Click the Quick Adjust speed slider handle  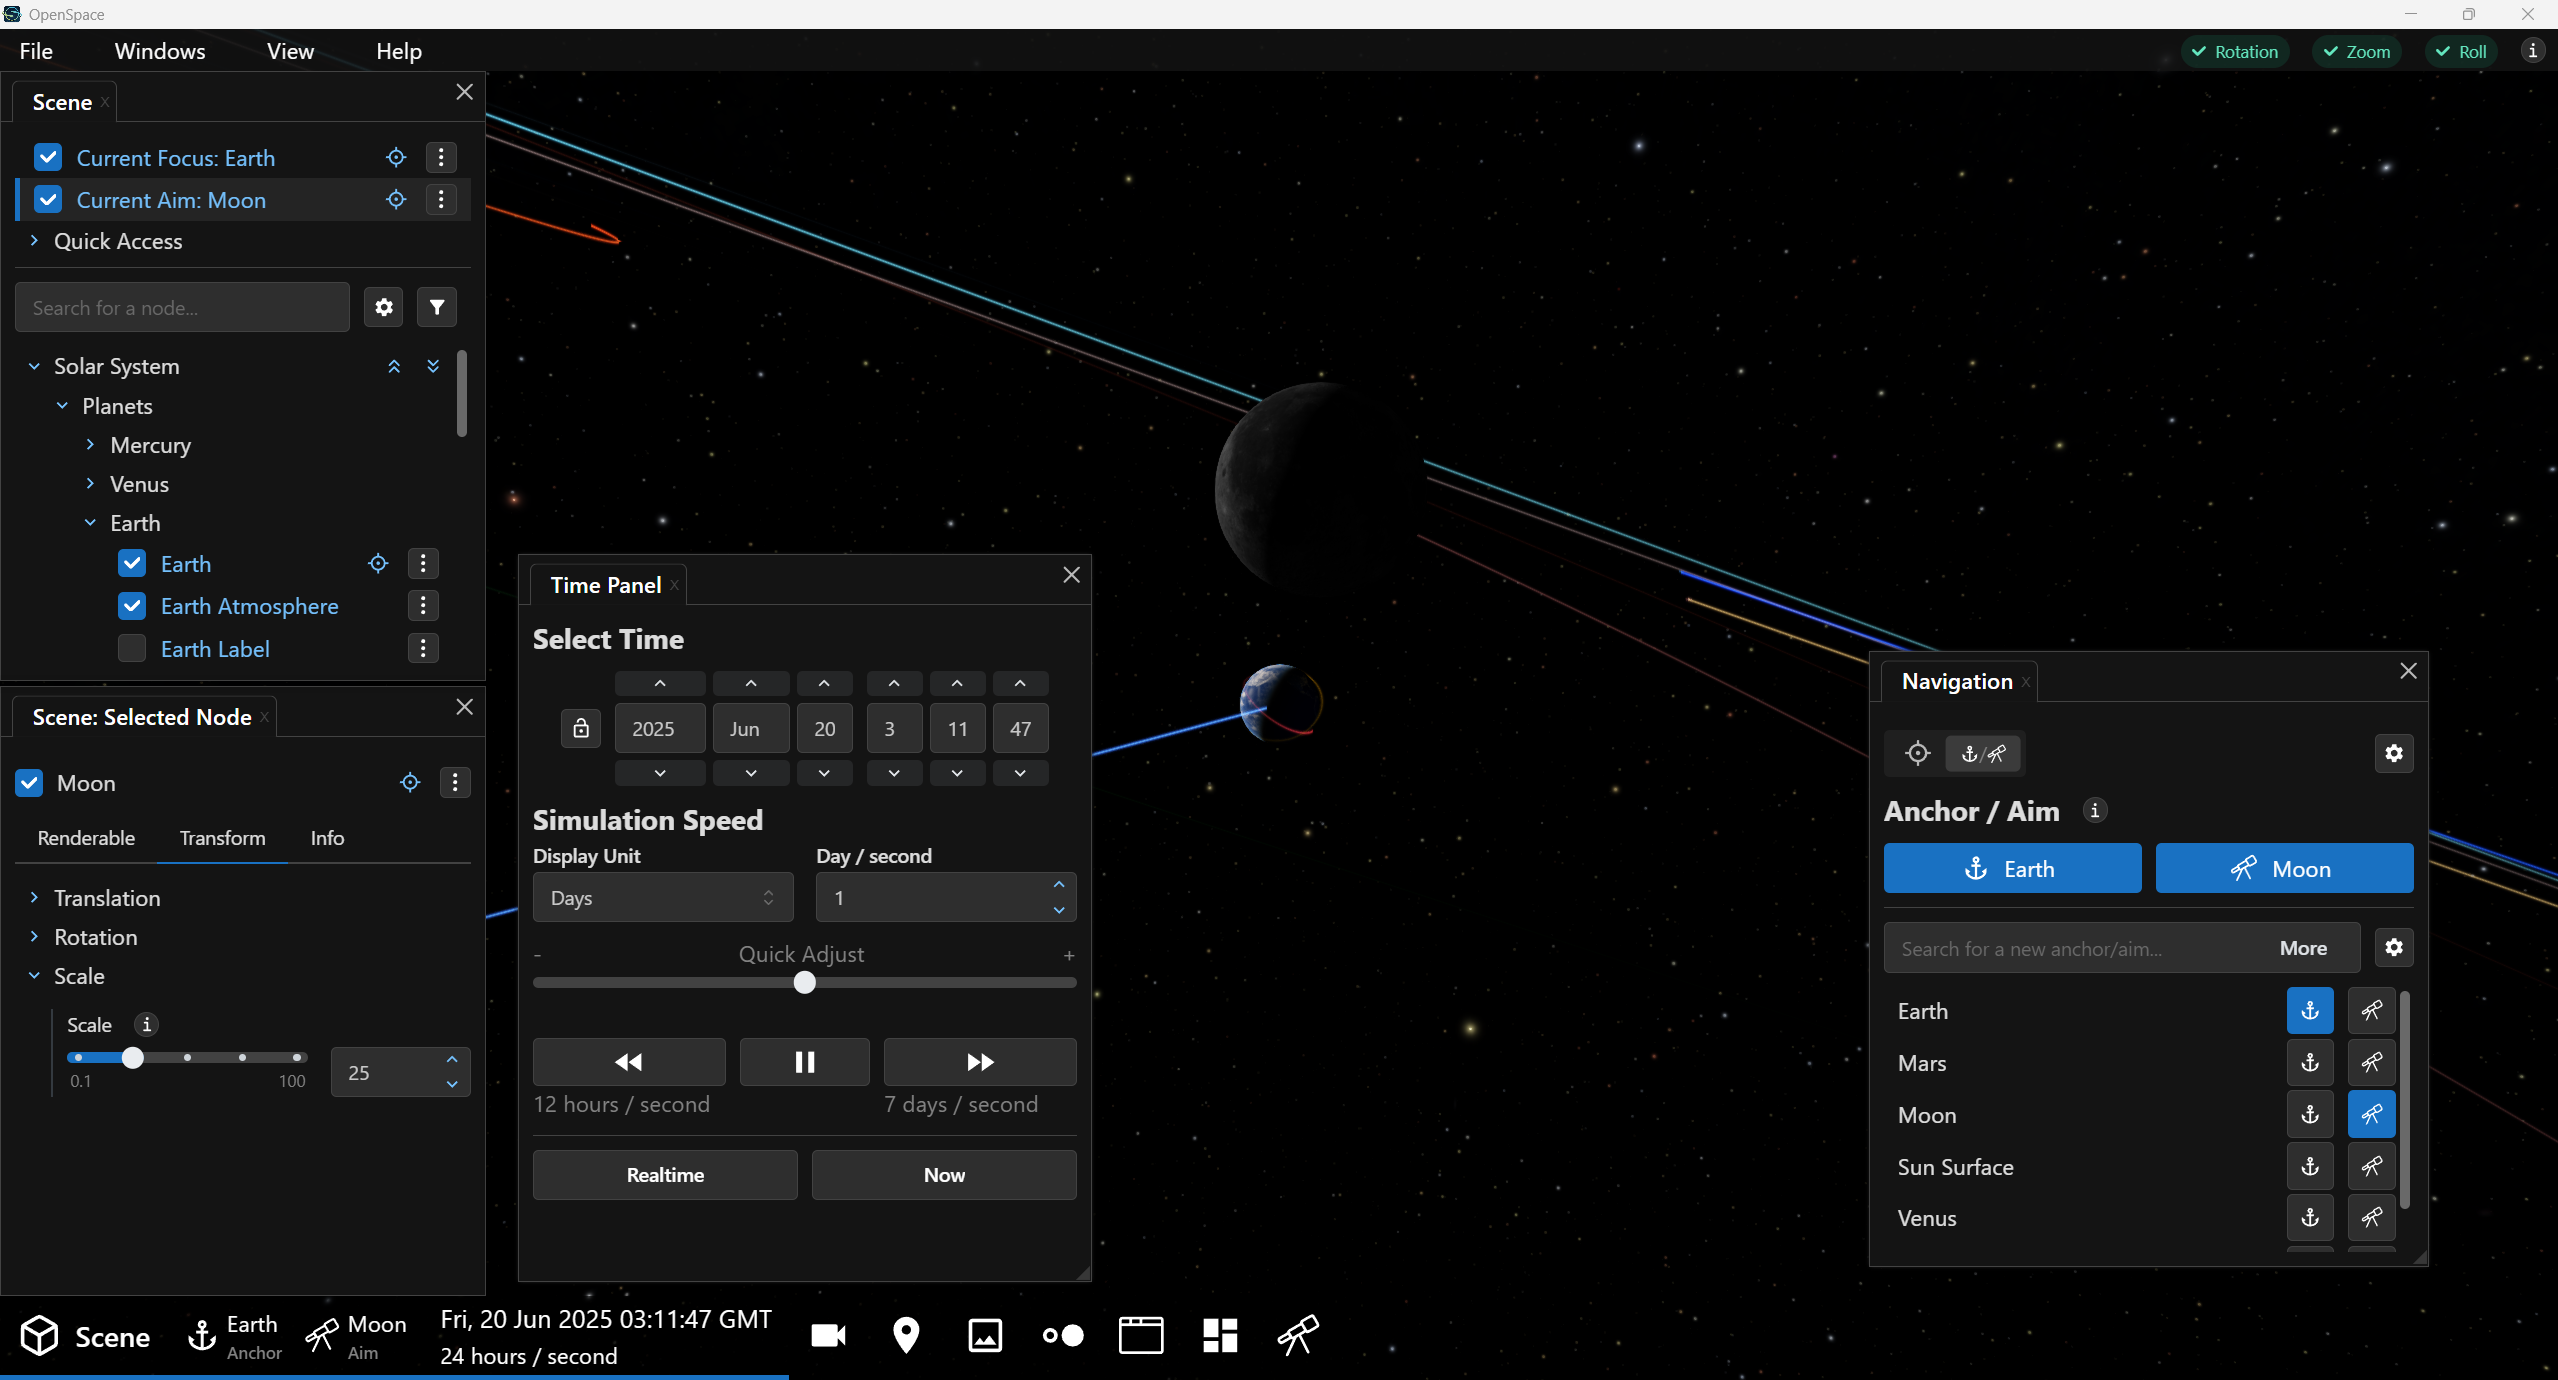(804, 983)
